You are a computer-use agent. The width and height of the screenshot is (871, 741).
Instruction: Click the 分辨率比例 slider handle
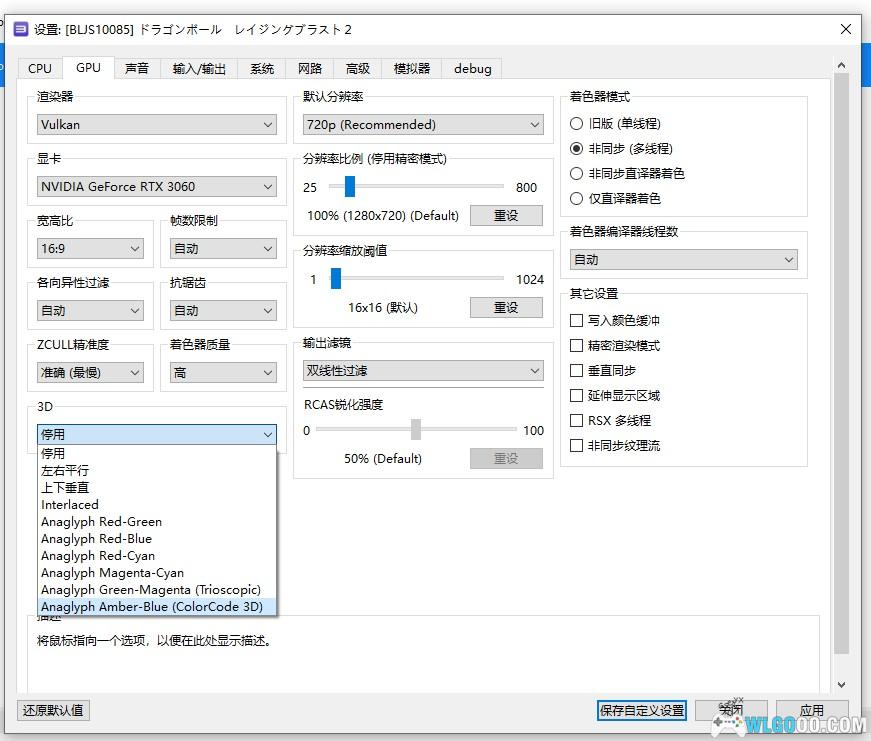(x=349, y=187)
